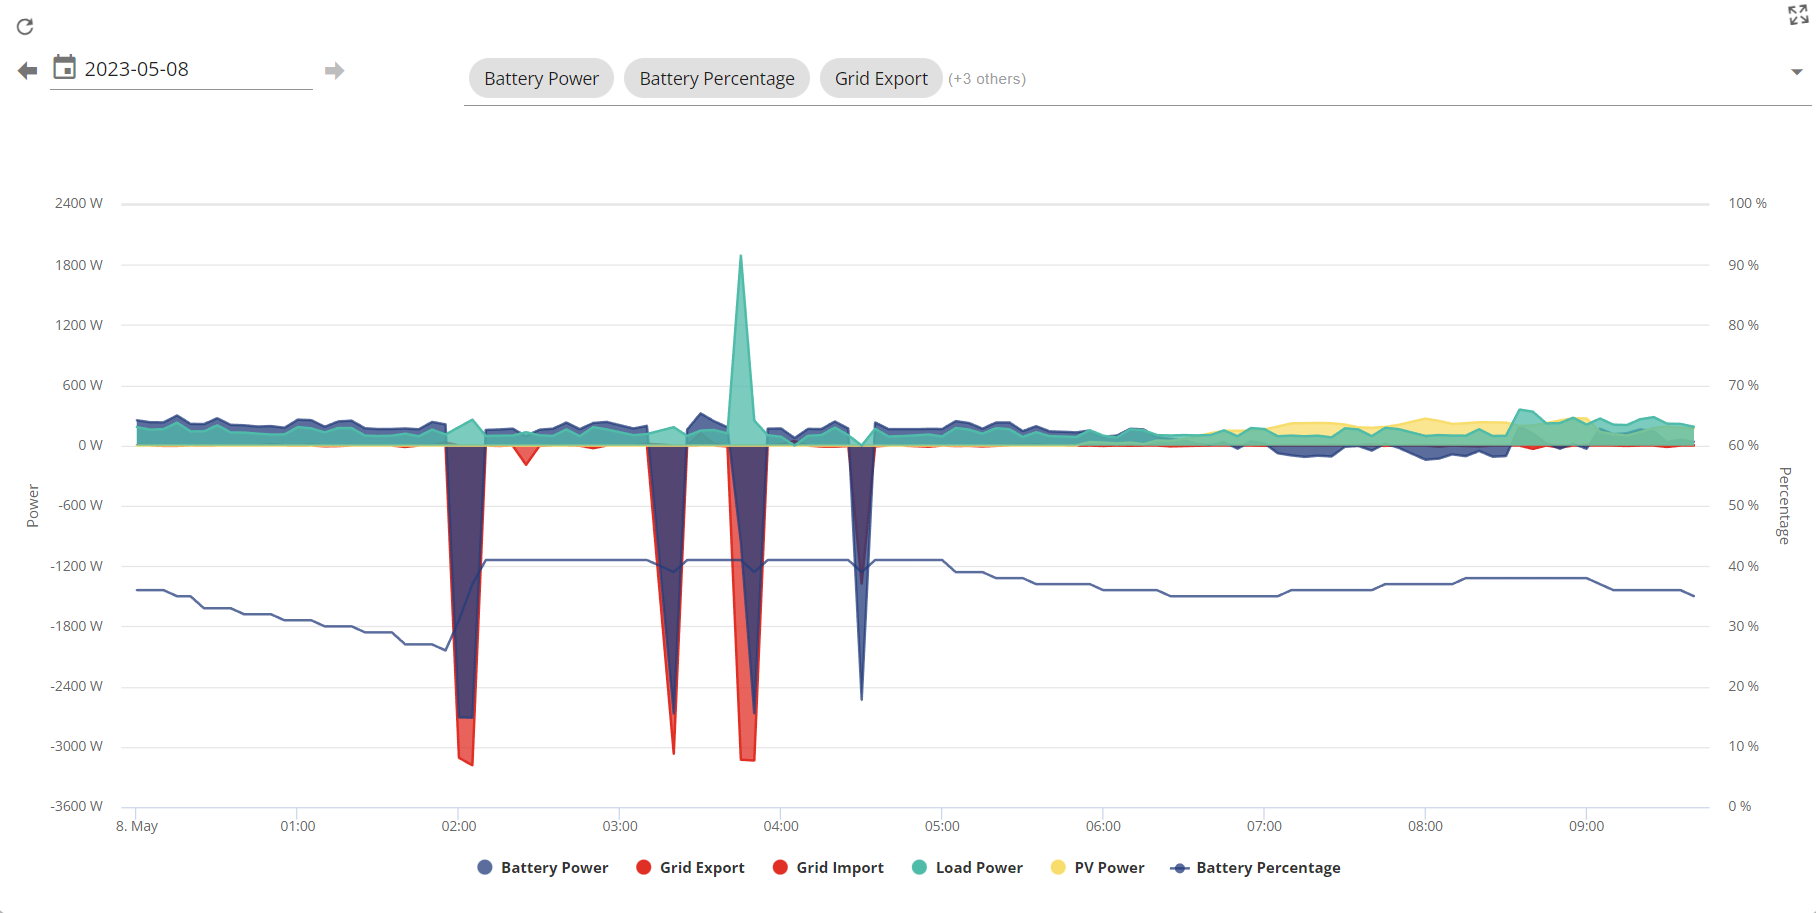Screen dimensions: 1816x913
Task: Click the Battery Power chip
Action: [x=541, y=78]
